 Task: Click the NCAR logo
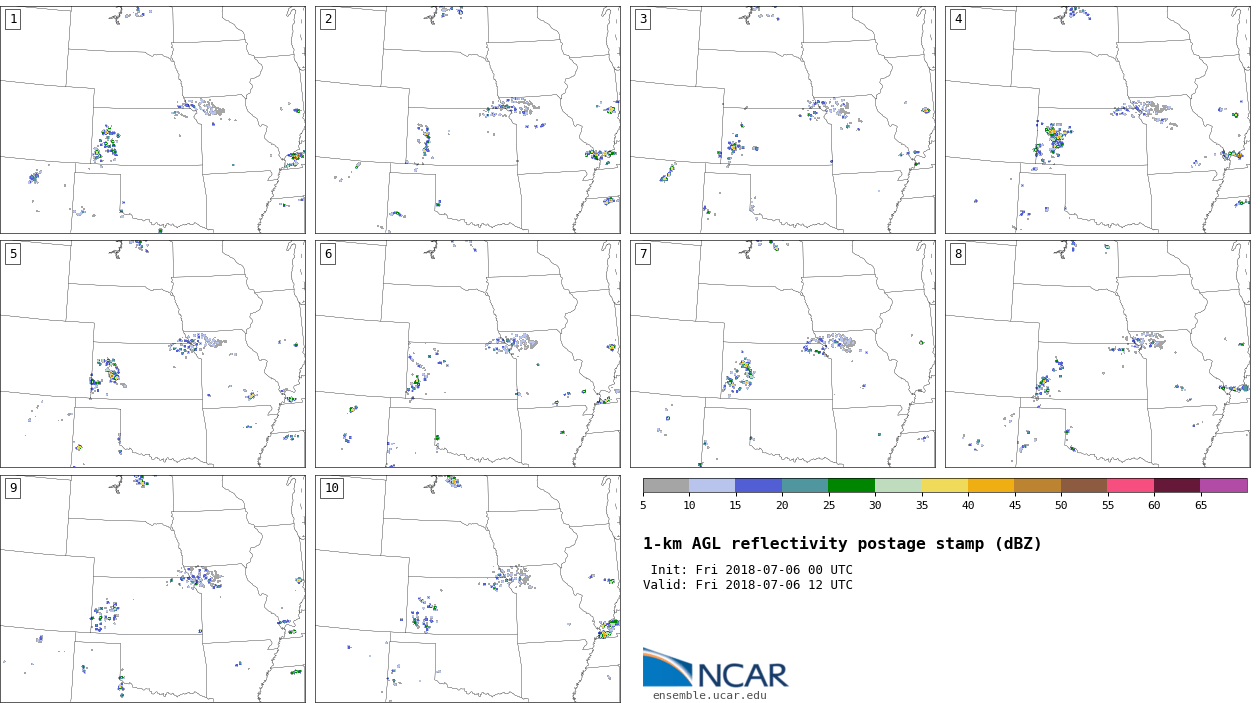point(715,668)
